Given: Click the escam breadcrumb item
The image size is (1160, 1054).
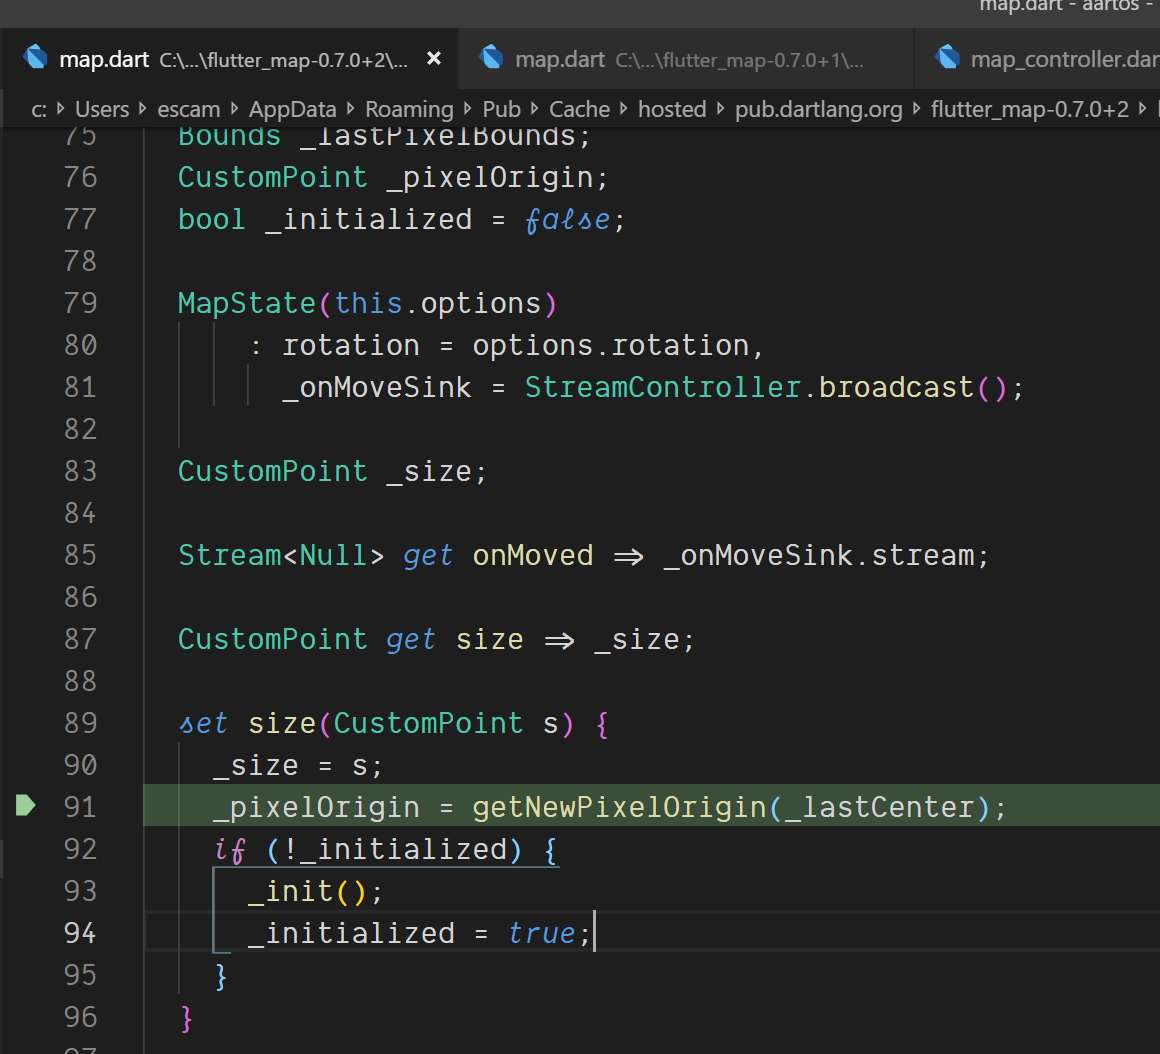Looking at the screenshot, I should pos(189,109).
